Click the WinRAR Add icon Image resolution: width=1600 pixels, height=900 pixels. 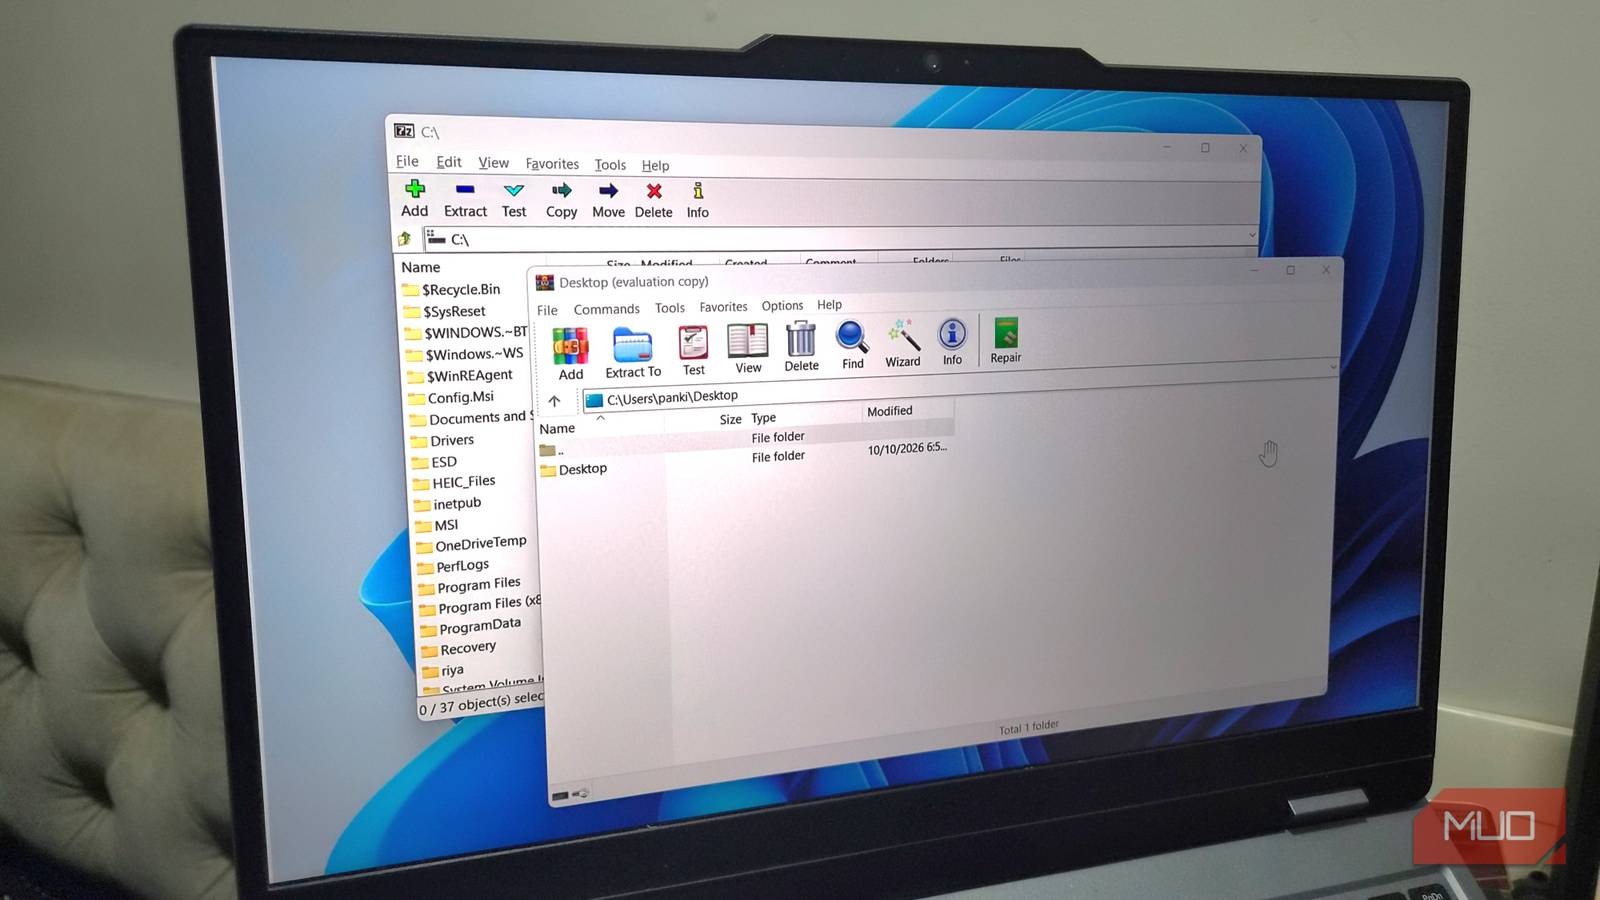click(570, 346)
